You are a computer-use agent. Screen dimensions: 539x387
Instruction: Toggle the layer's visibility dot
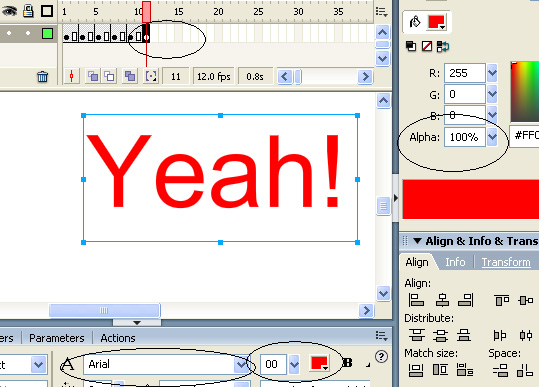[x=9, y=33]
